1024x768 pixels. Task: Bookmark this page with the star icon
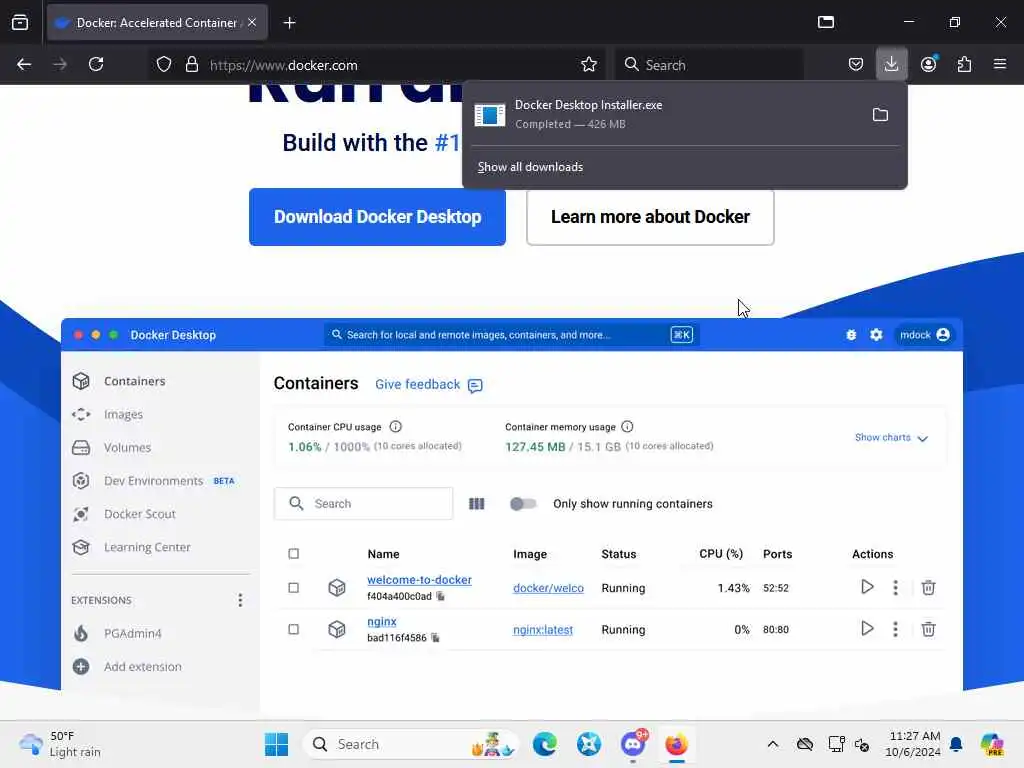588,65
